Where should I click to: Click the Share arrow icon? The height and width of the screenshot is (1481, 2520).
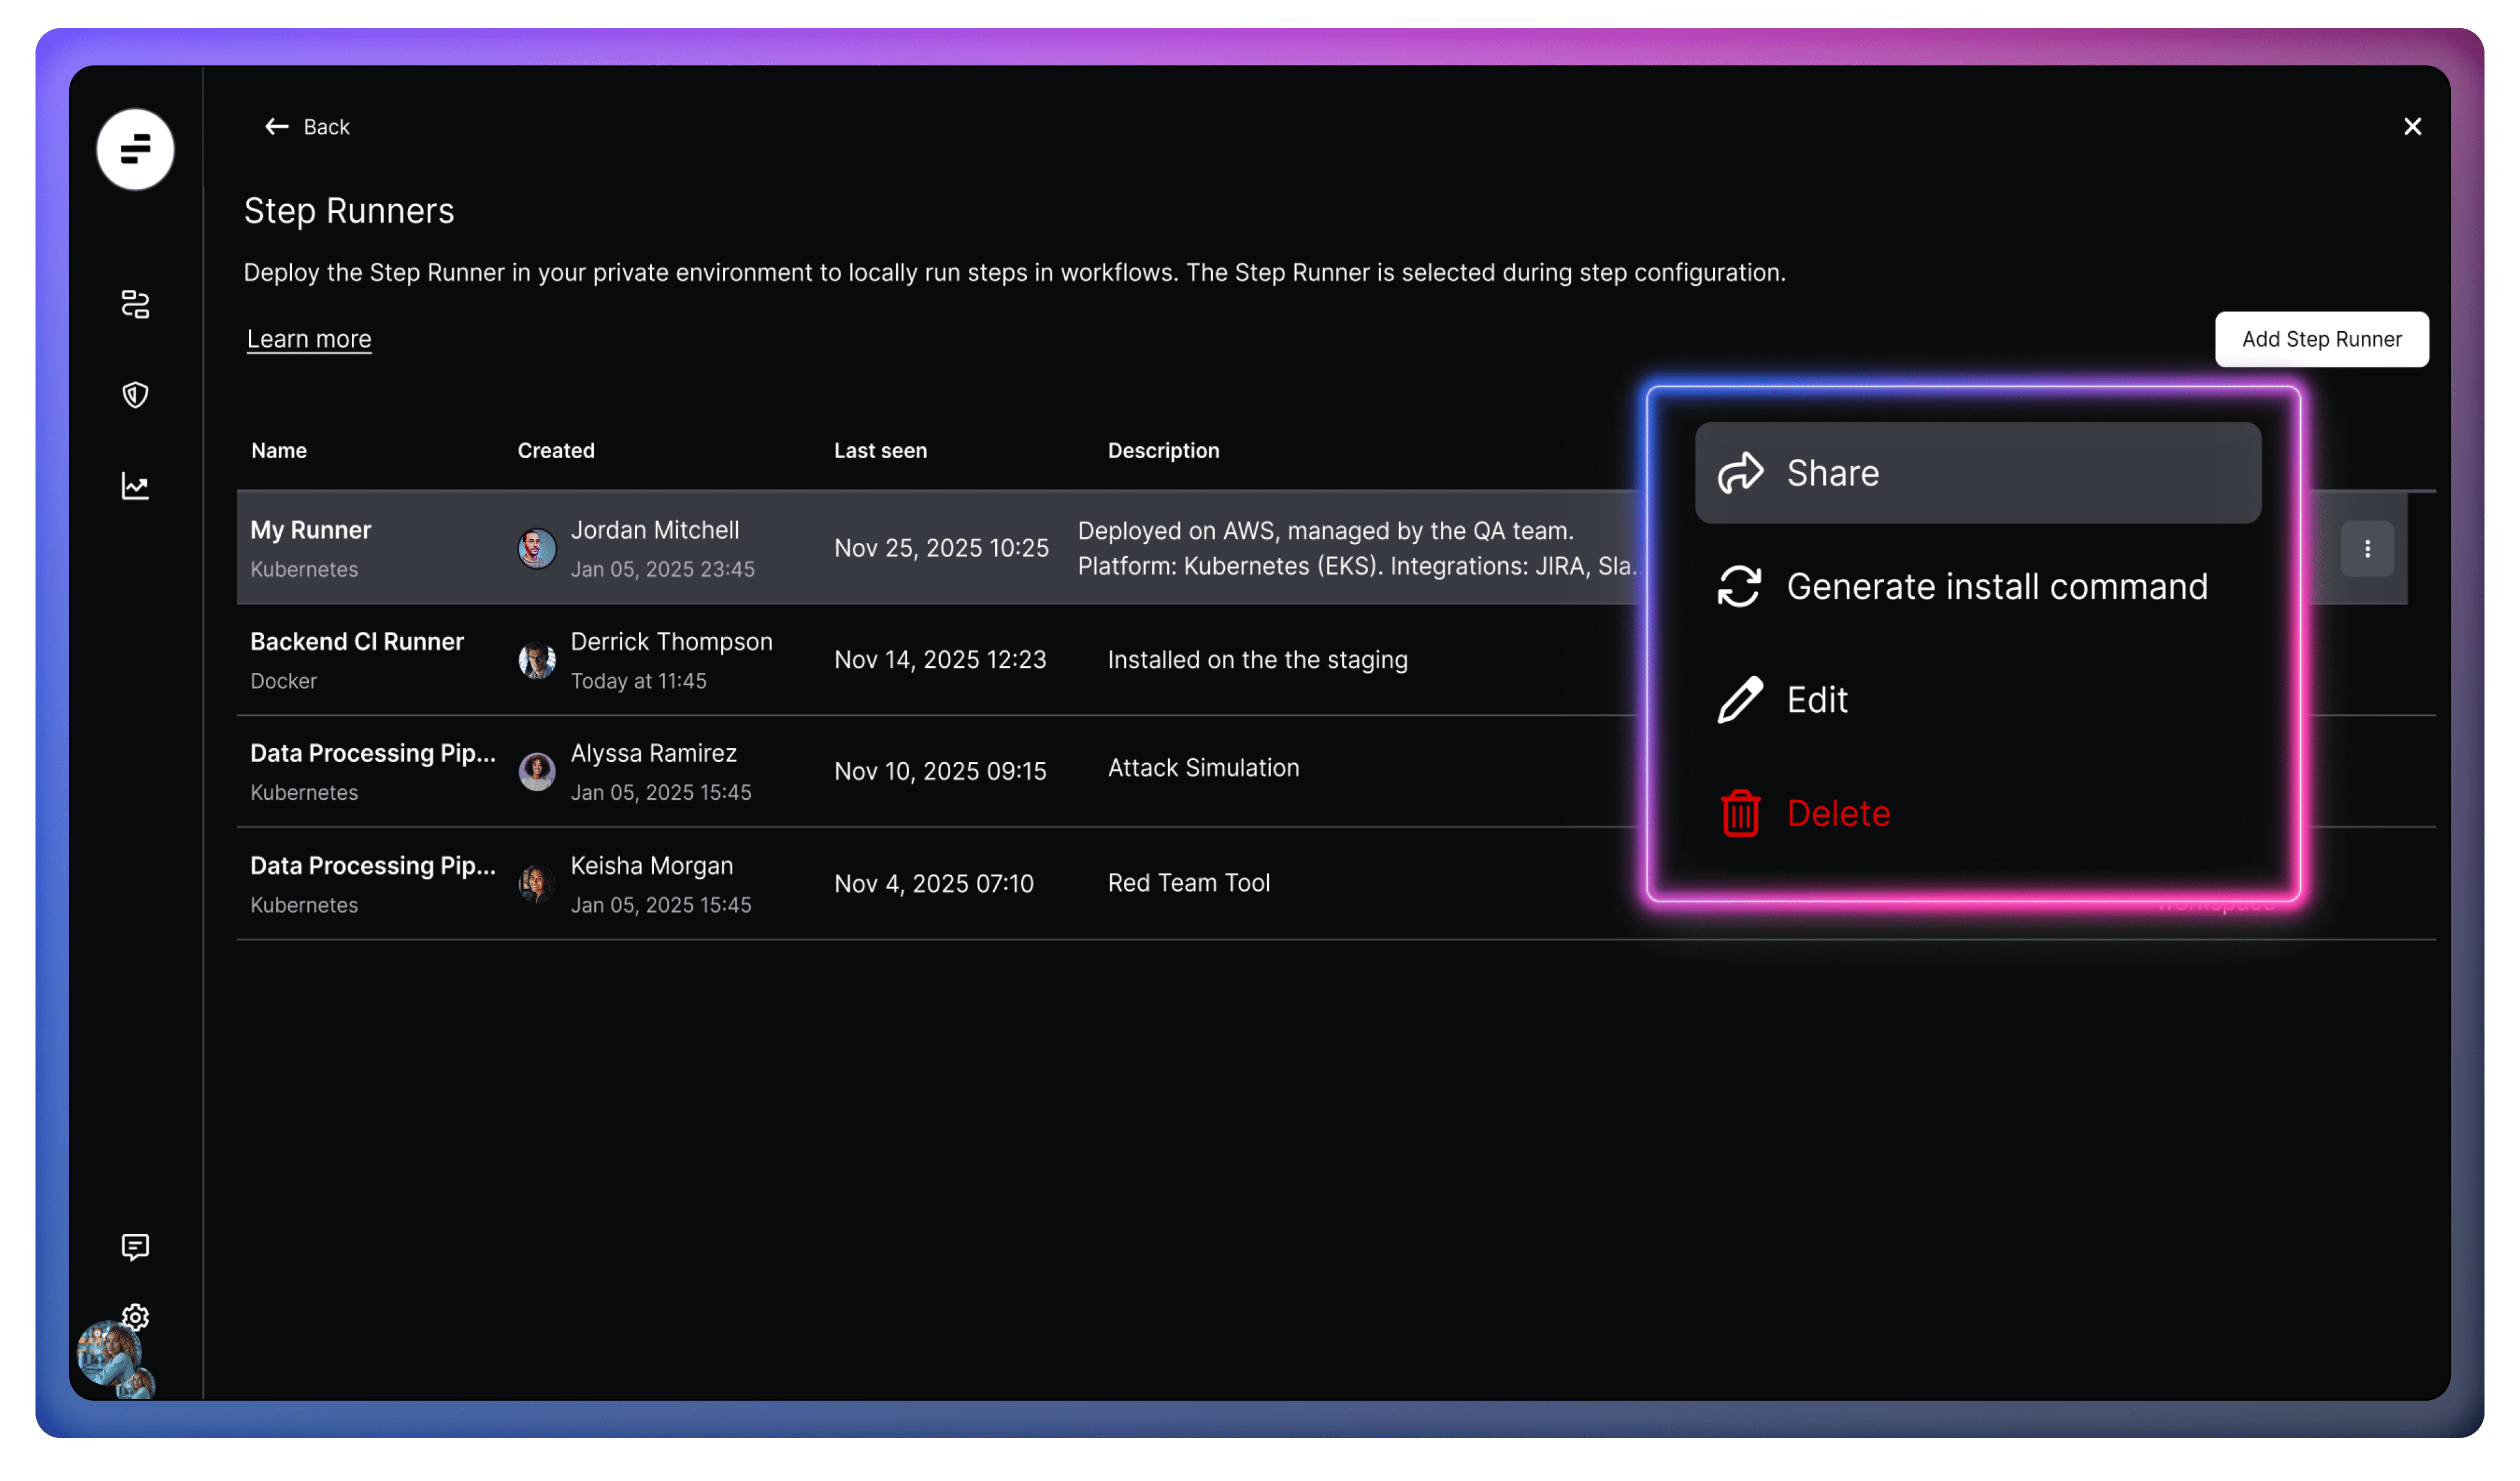pos(1740,473)
